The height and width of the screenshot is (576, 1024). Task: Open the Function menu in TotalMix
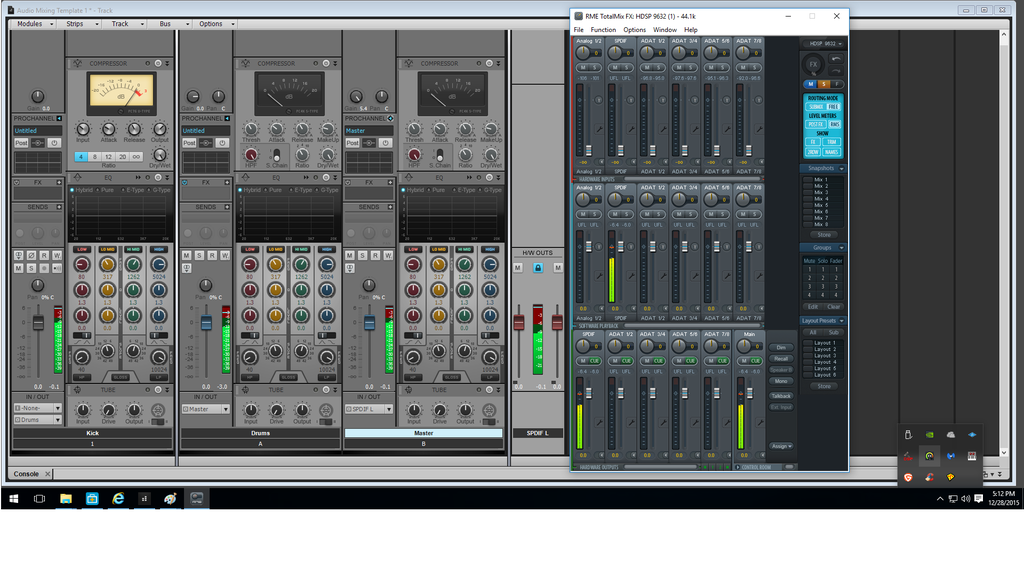click(x=603, y=30)
